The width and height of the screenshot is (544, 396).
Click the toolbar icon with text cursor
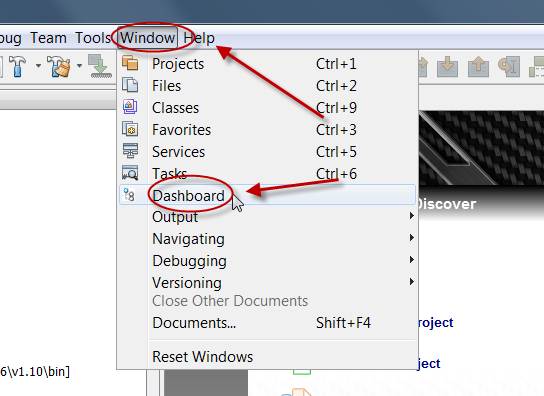509,66
